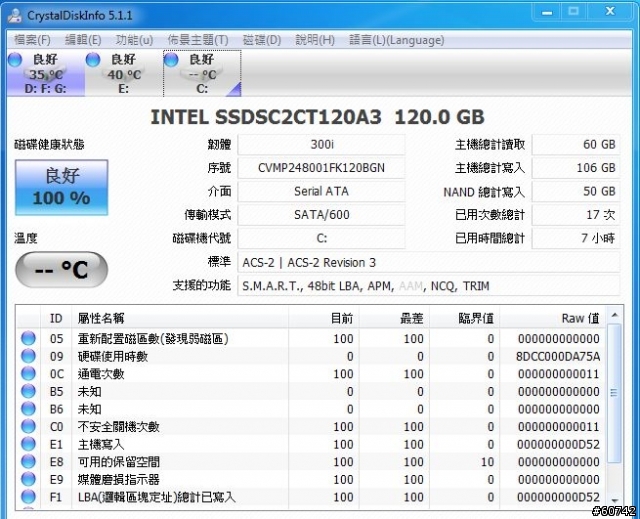This screenshot has width=640, height=519.
Task: Click the ID column header
Action: pyautogui.click(x=56, y=318)
